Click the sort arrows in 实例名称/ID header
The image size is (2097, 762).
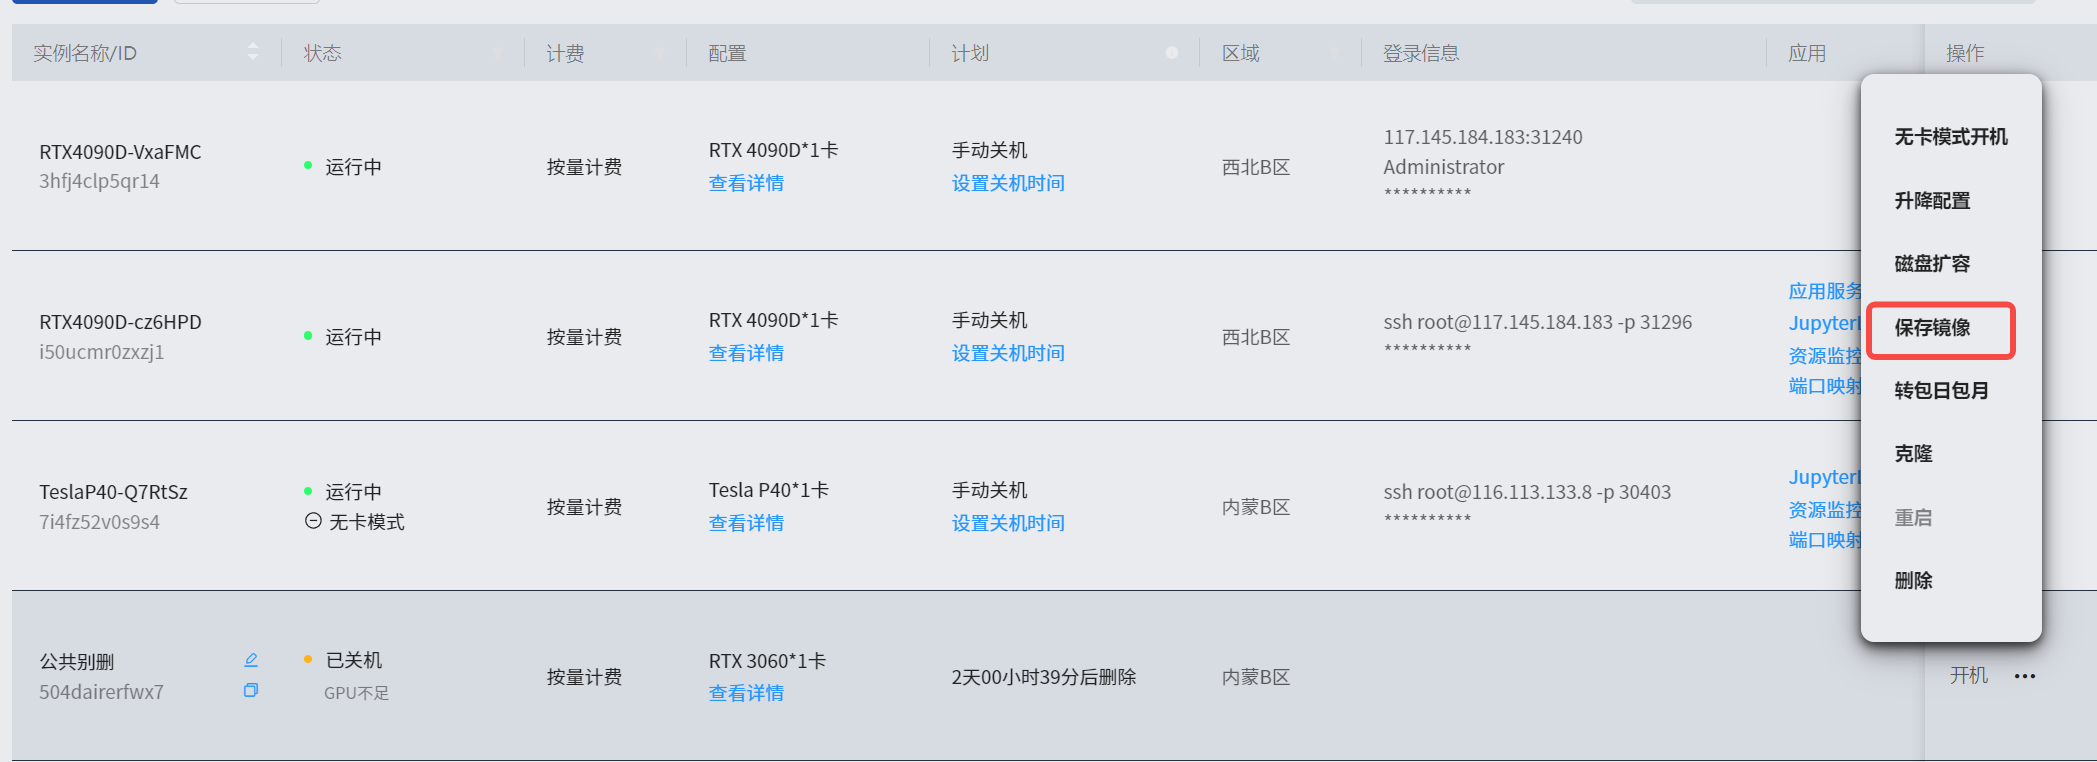click(253, 52)
